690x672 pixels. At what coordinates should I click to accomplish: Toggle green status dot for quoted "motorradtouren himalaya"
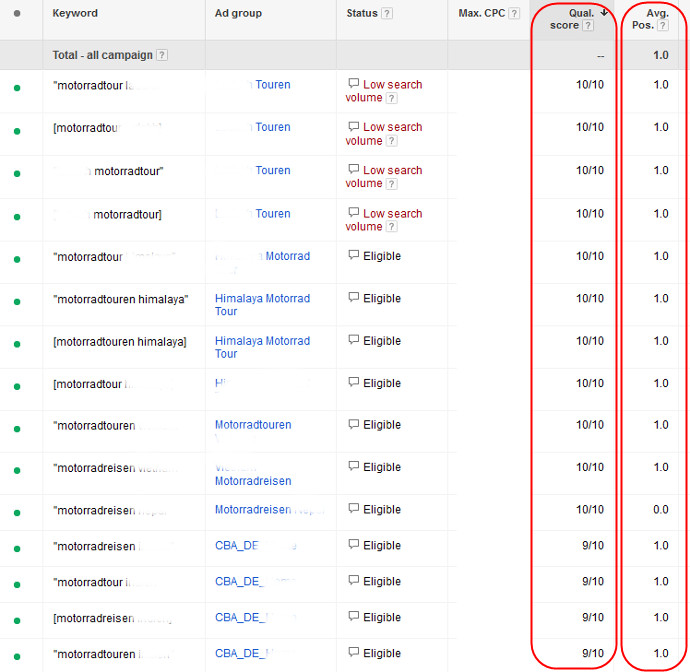(x=17, y=301)
